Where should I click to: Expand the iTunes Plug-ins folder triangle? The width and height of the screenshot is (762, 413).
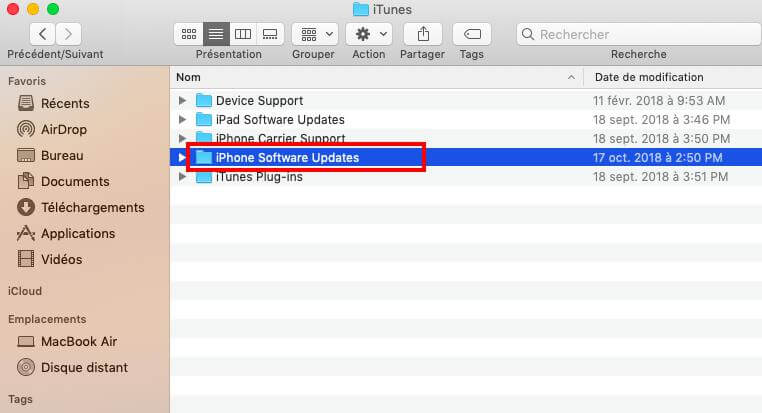182,176
